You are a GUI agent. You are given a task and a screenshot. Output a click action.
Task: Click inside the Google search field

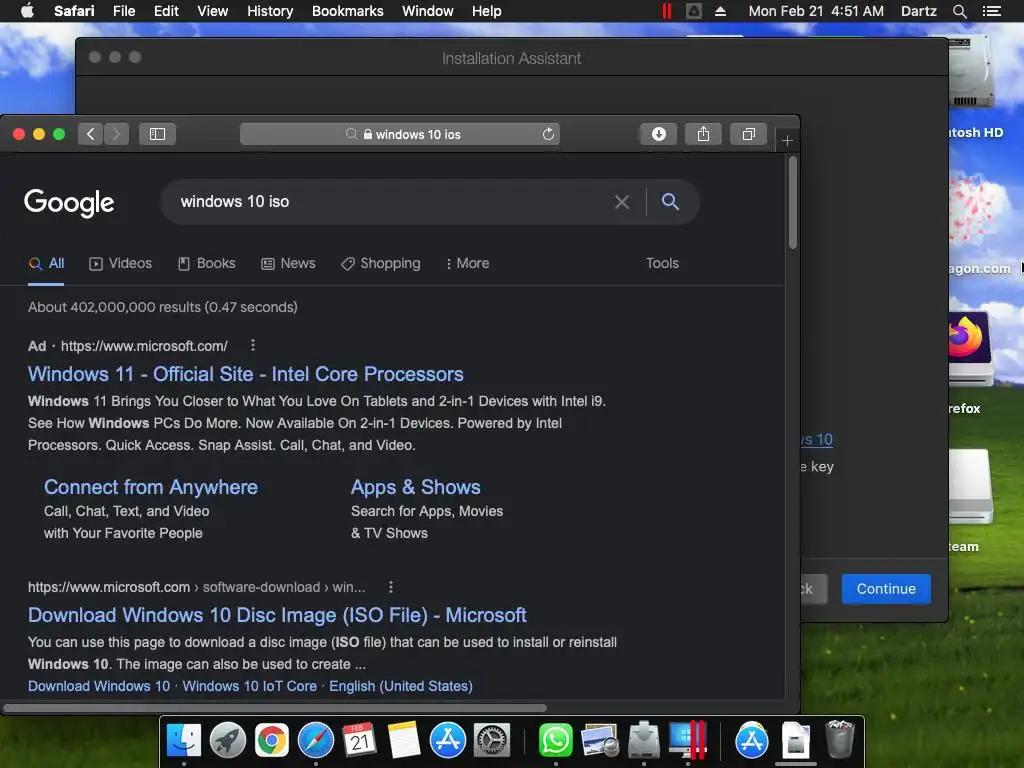392,202
